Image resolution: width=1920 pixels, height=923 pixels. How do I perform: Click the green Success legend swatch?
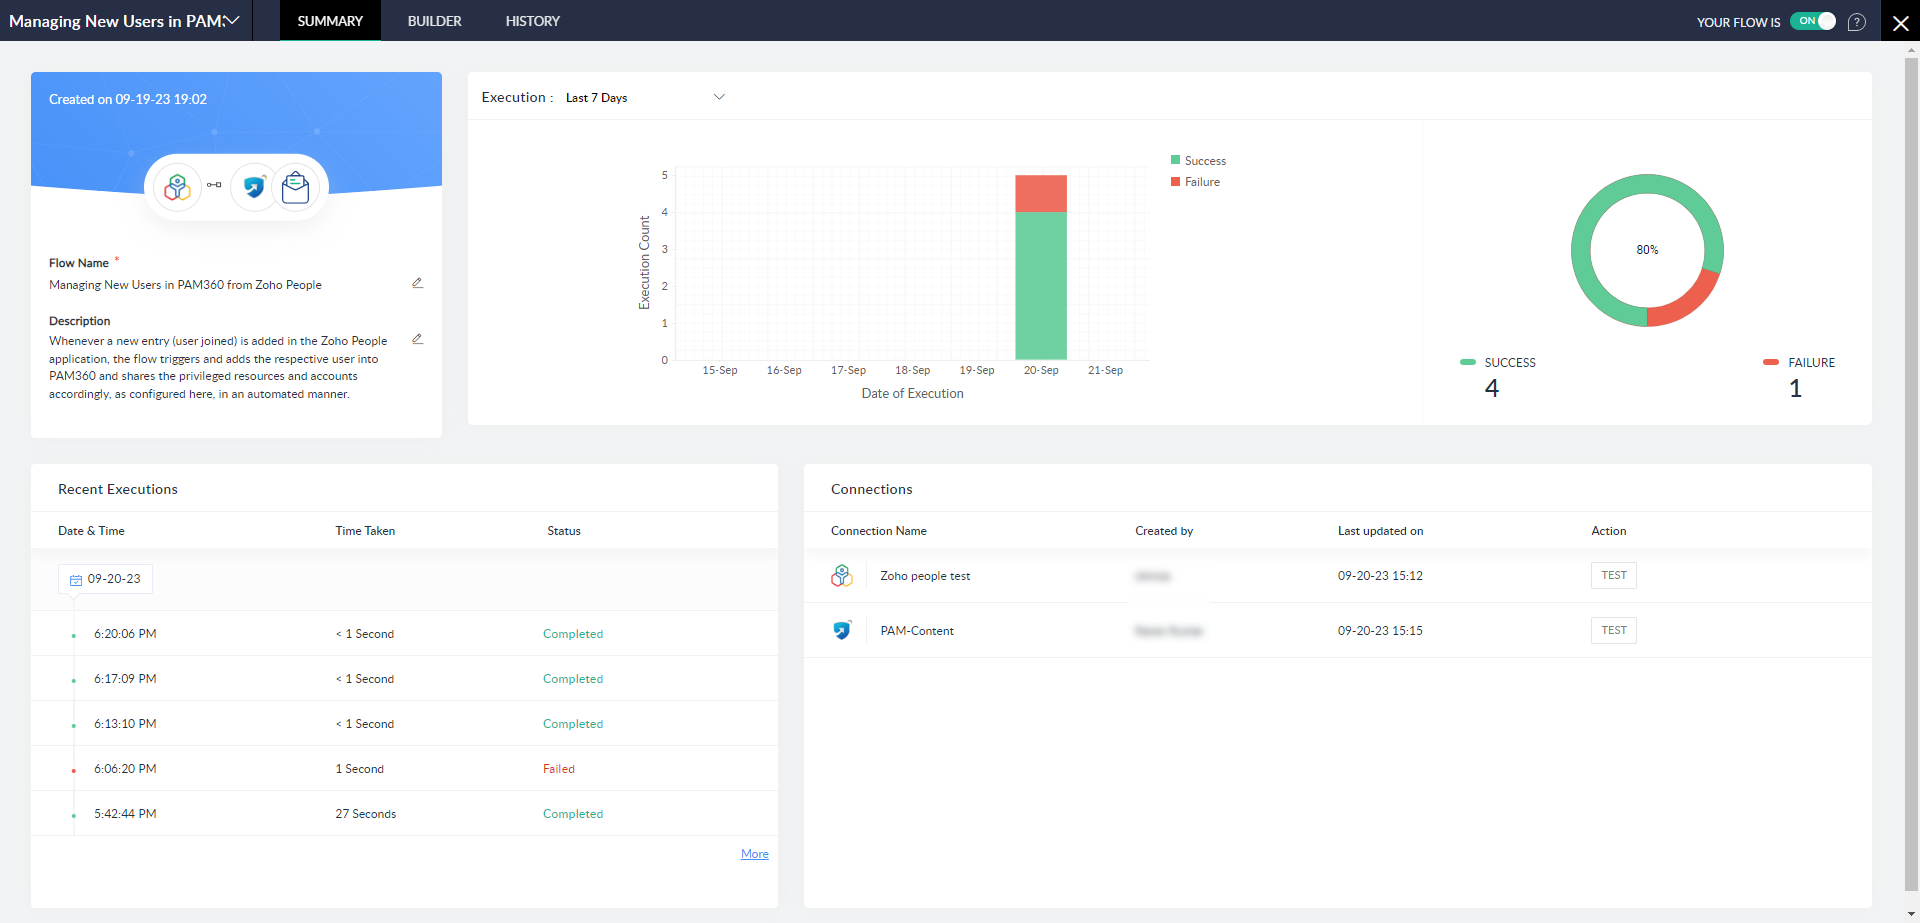[1175, 160]
